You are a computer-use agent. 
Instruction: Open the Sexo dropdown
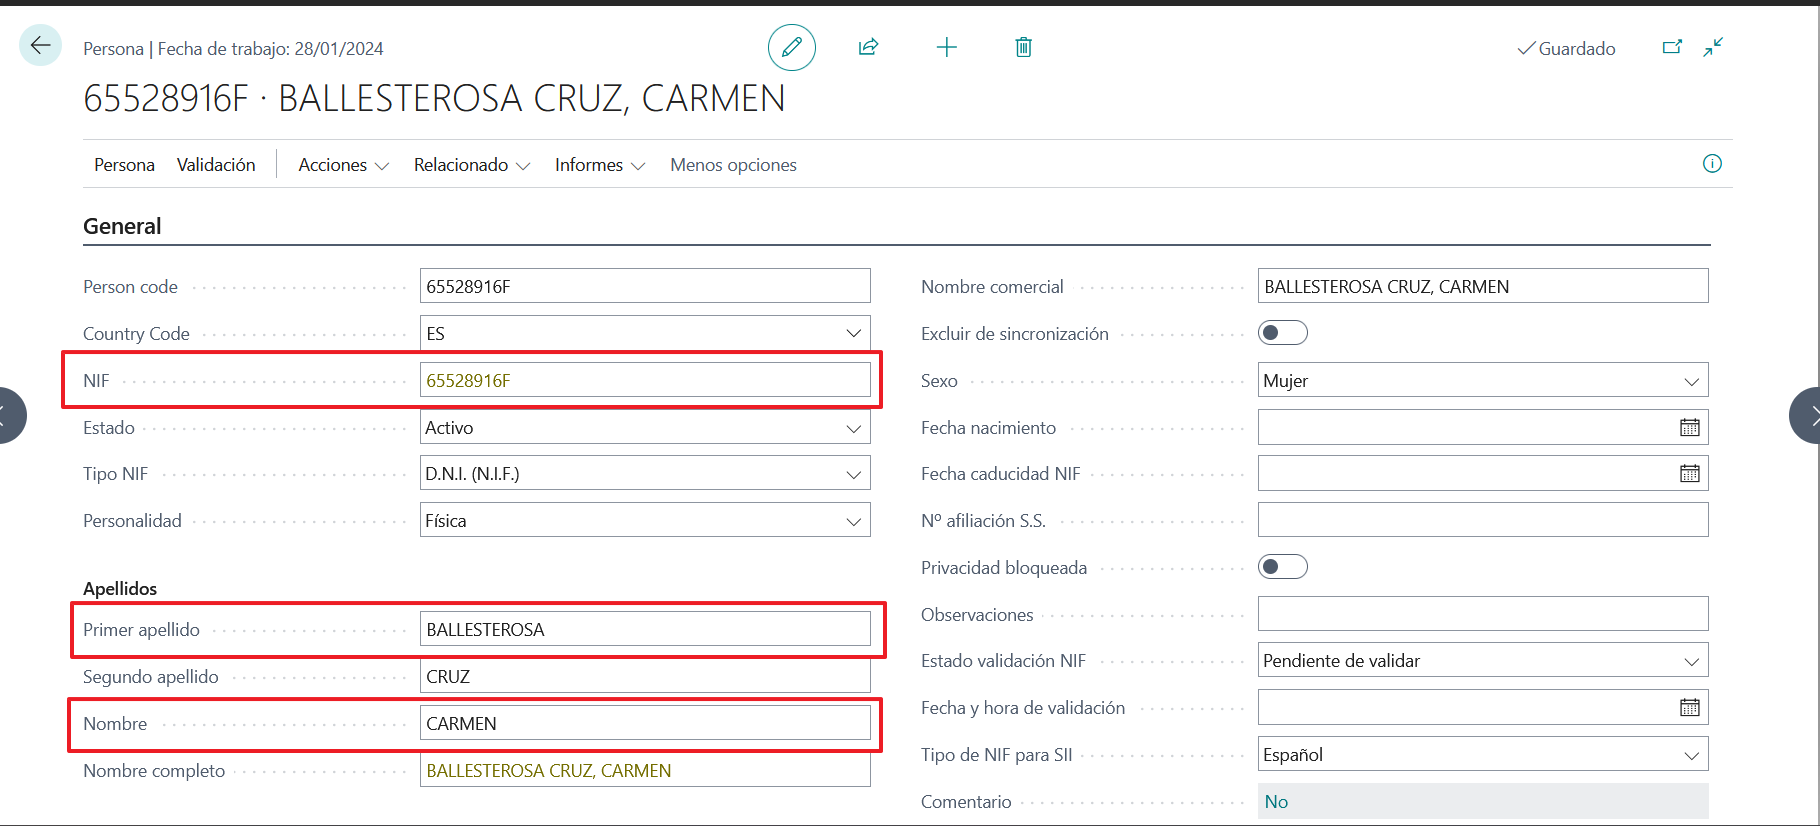(x=1691, y=381)
